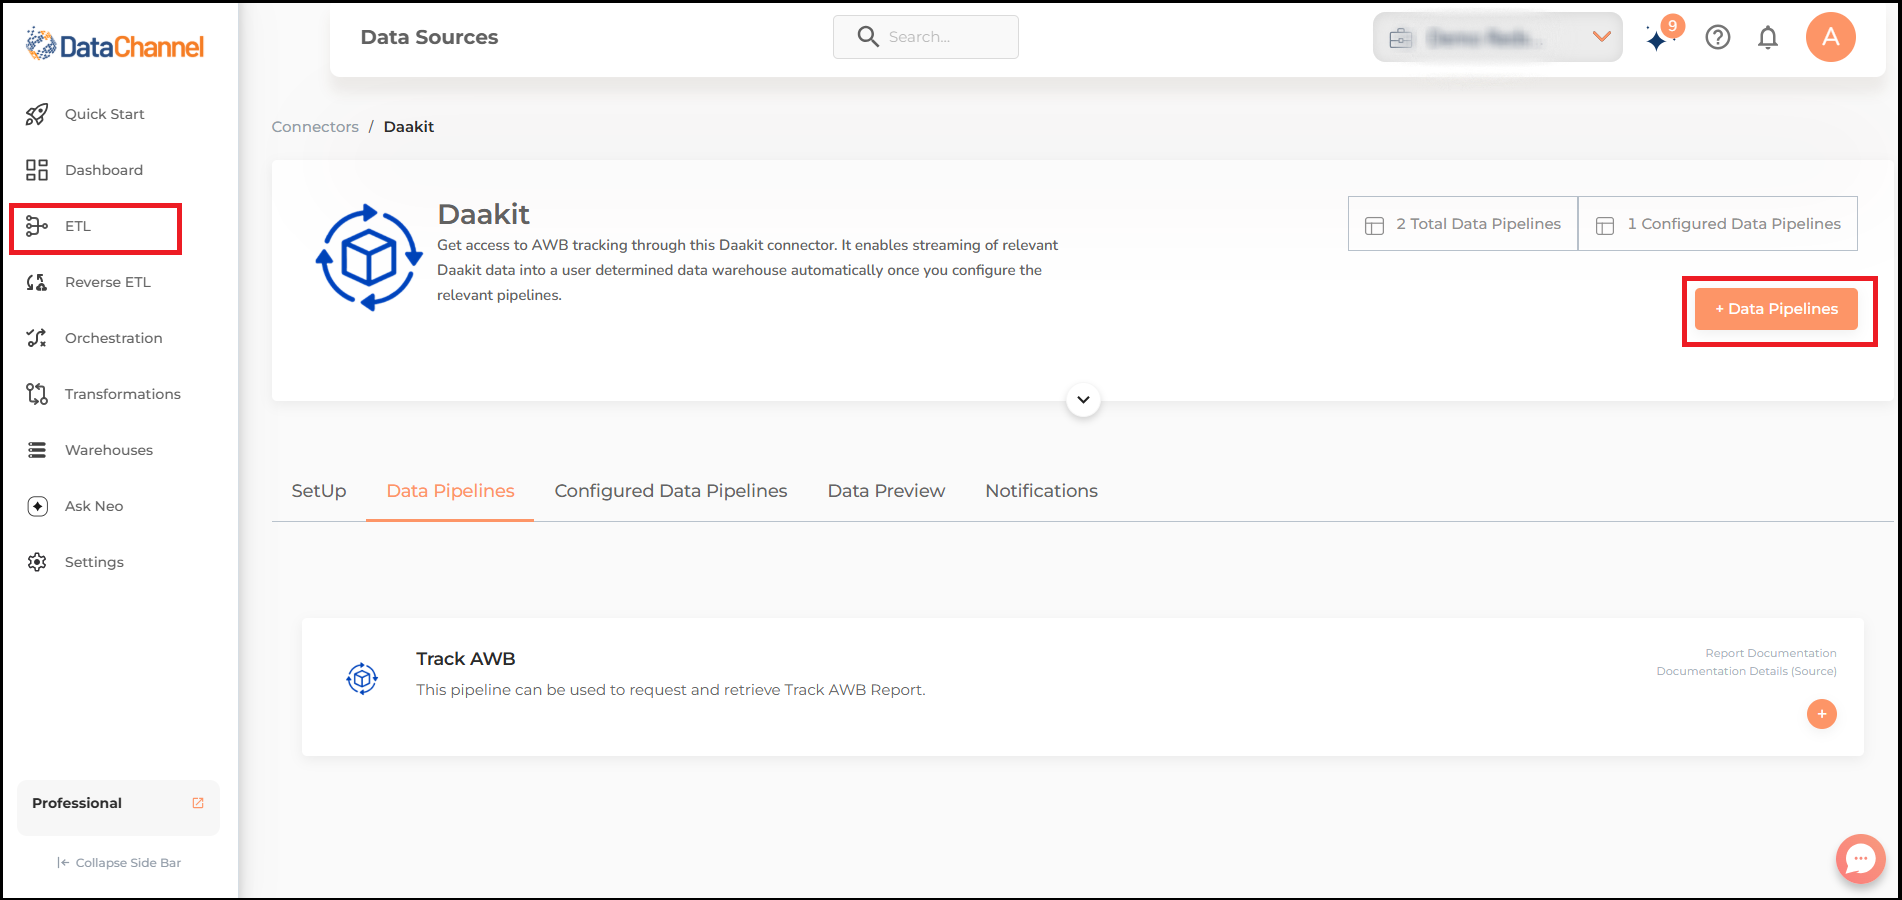
Task: Select ETL in the sidebar
Action: tap(78, 226)
